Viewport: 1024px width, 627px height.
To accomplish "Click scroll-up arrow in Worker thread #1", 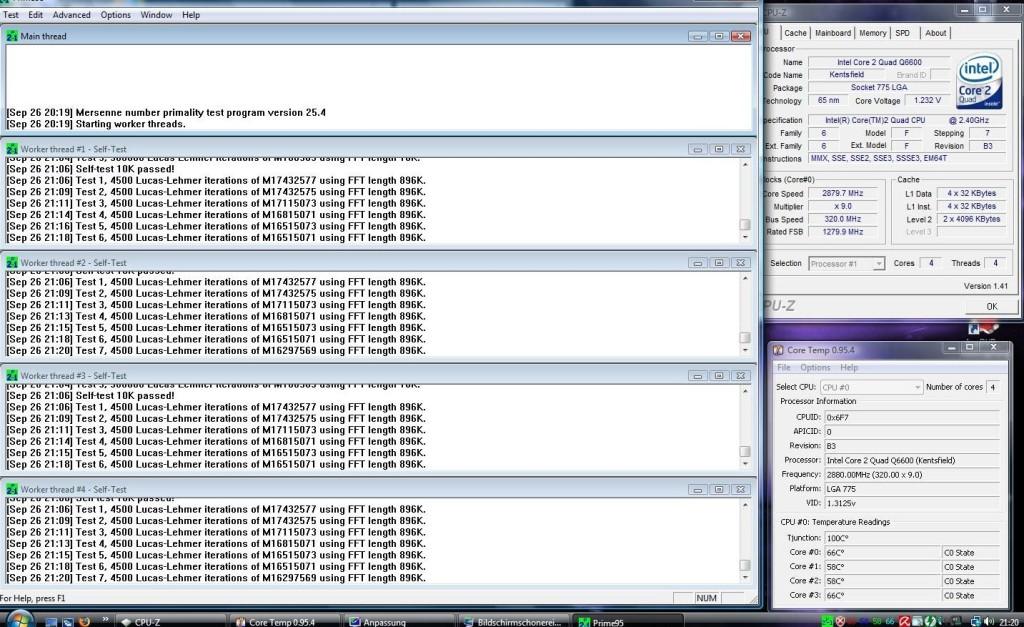I will pyautogui.click(x=745, y=165).
